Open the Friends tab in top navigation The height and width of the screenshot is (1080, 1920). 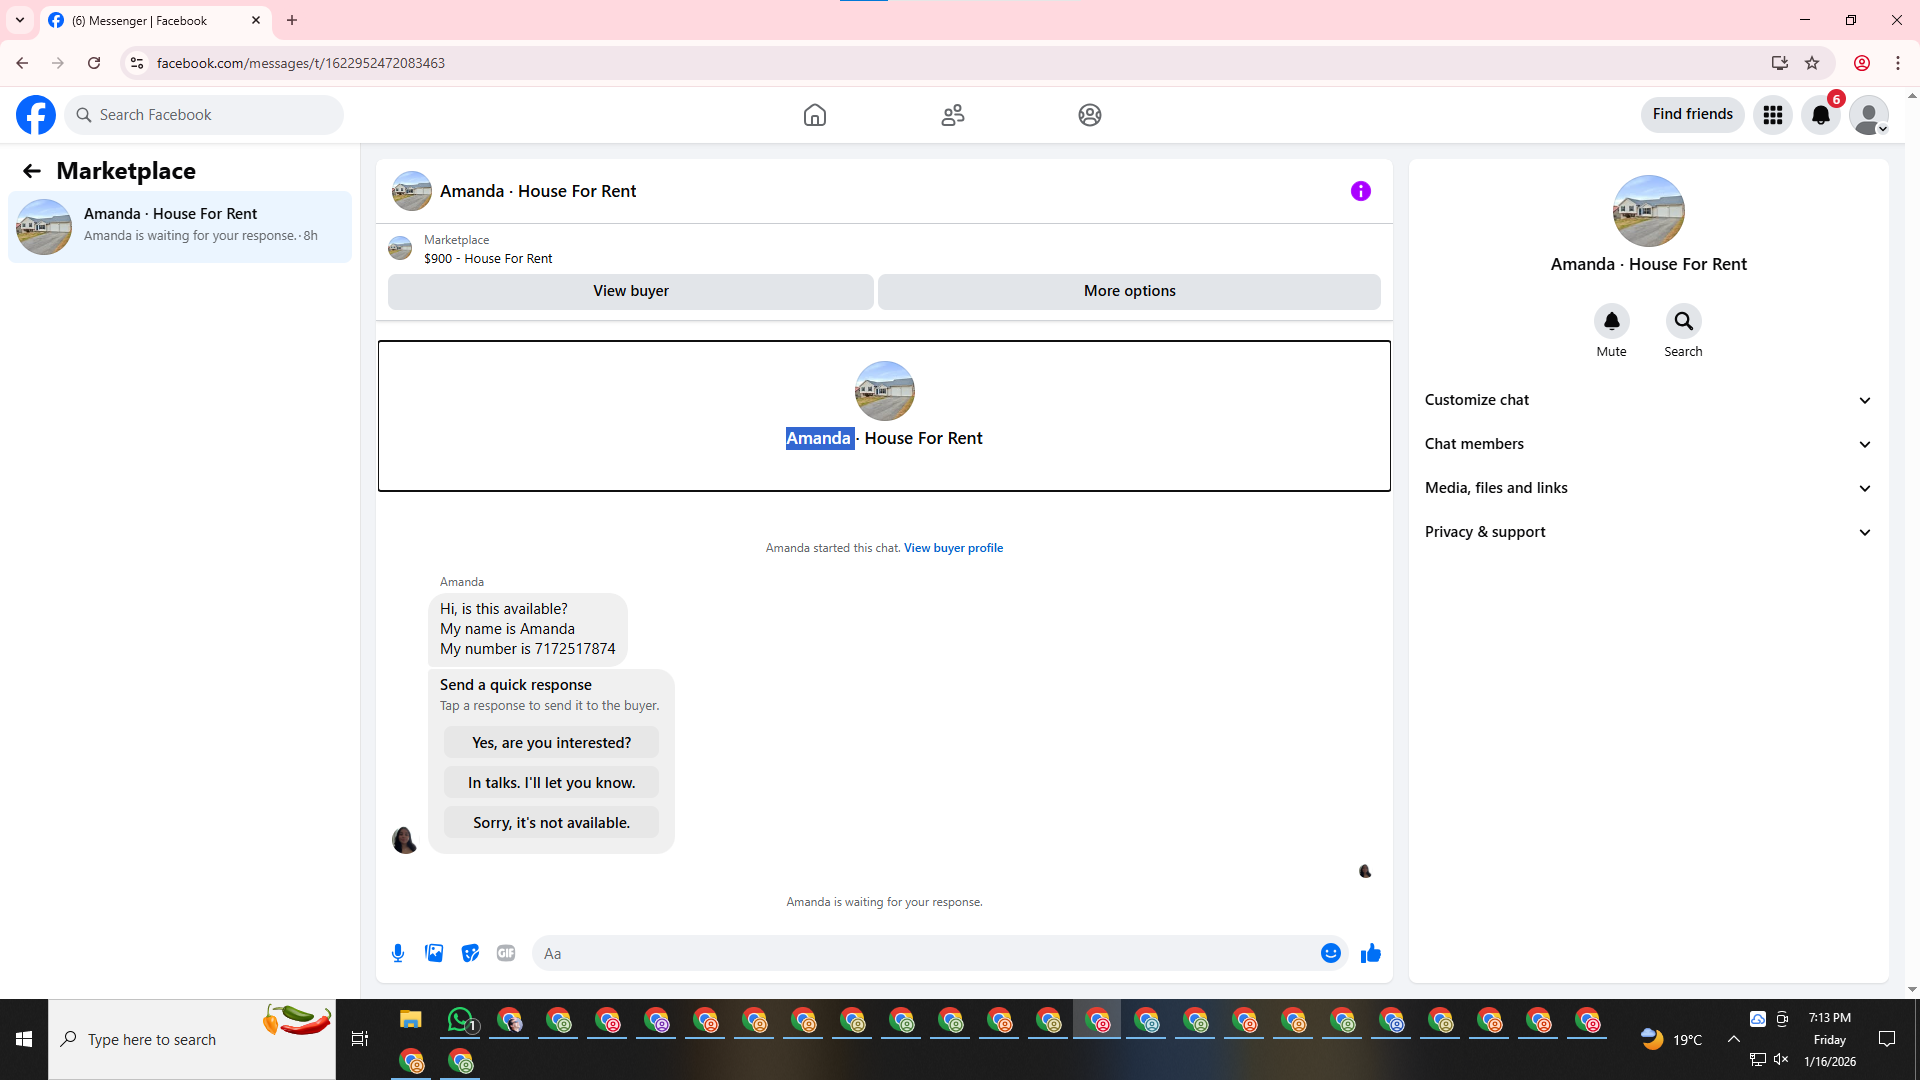[952, 115]
